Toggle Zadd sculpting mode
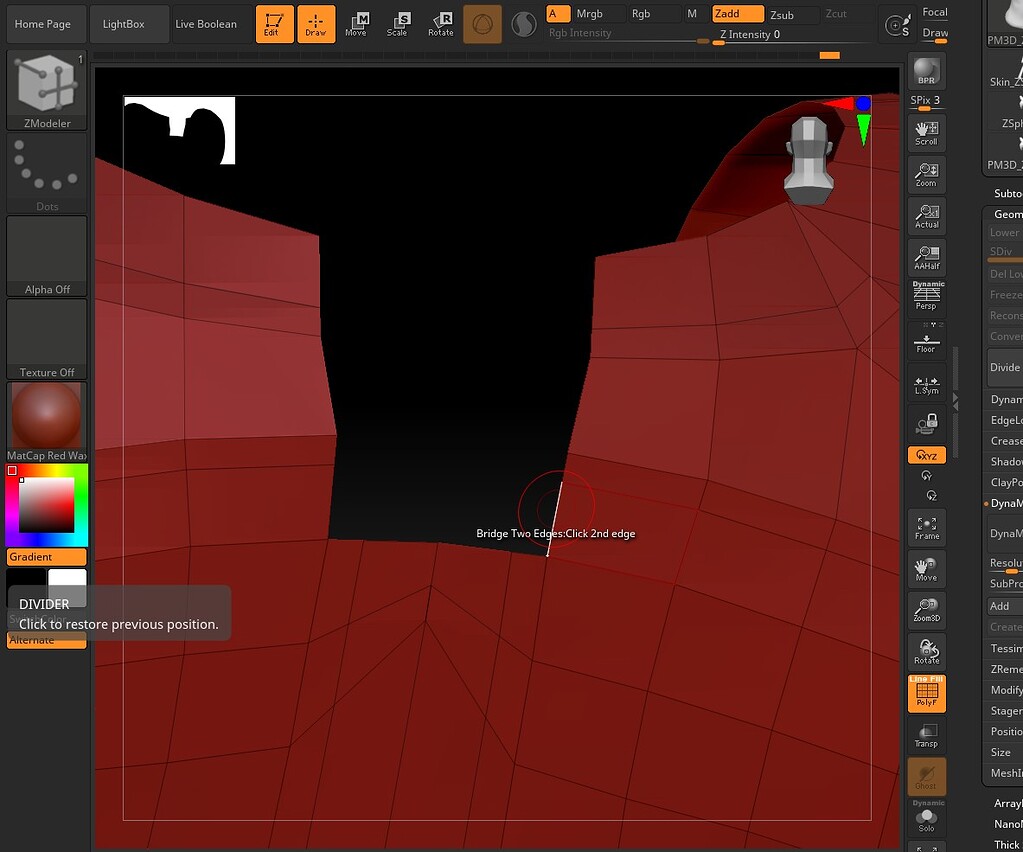1023x852 pixels. [x=737, y=14]
